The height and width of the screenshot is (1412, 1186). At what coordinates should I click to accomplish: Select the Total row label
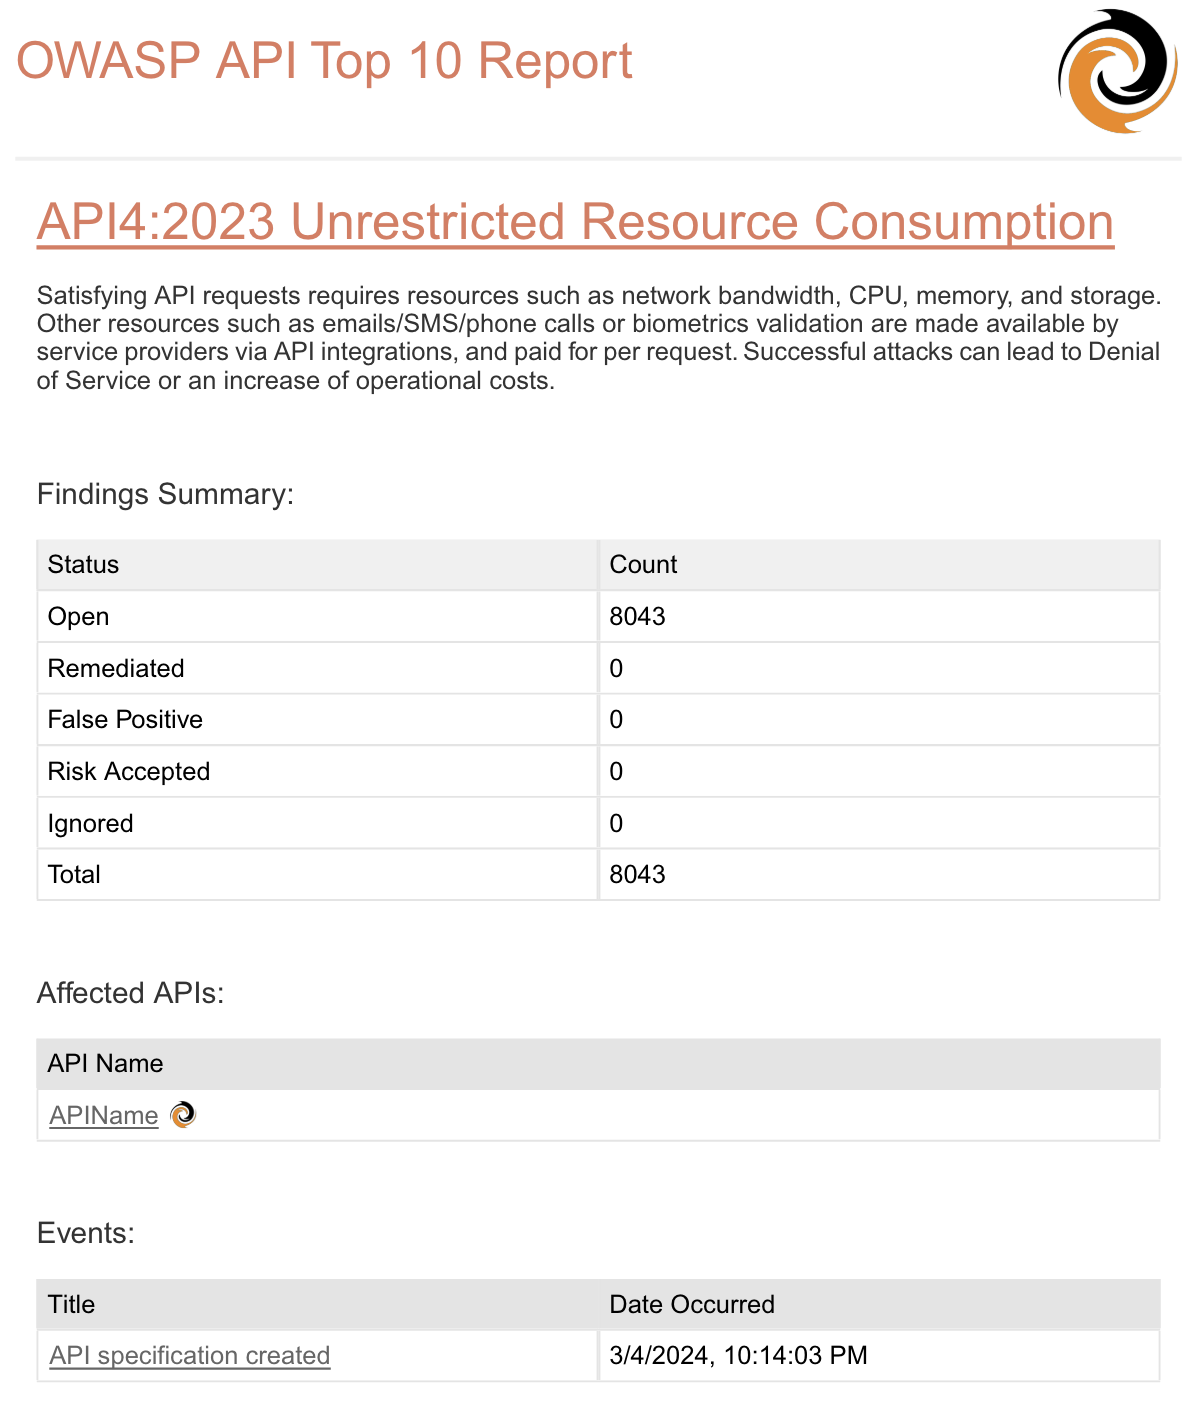[x=75, y=874]
